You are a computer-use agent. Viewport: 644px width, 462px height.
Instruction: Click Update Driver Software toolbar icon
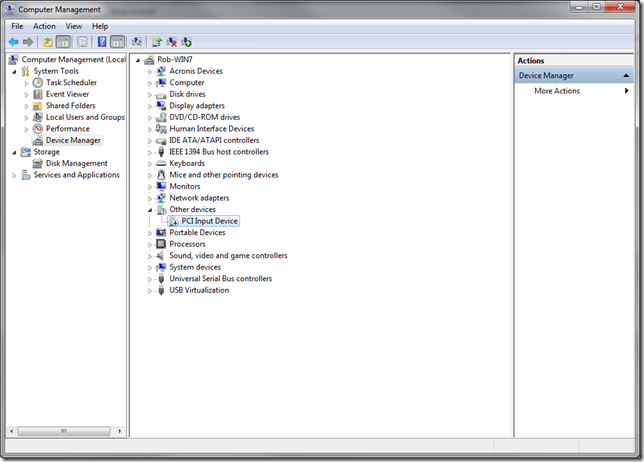(157, 42)
